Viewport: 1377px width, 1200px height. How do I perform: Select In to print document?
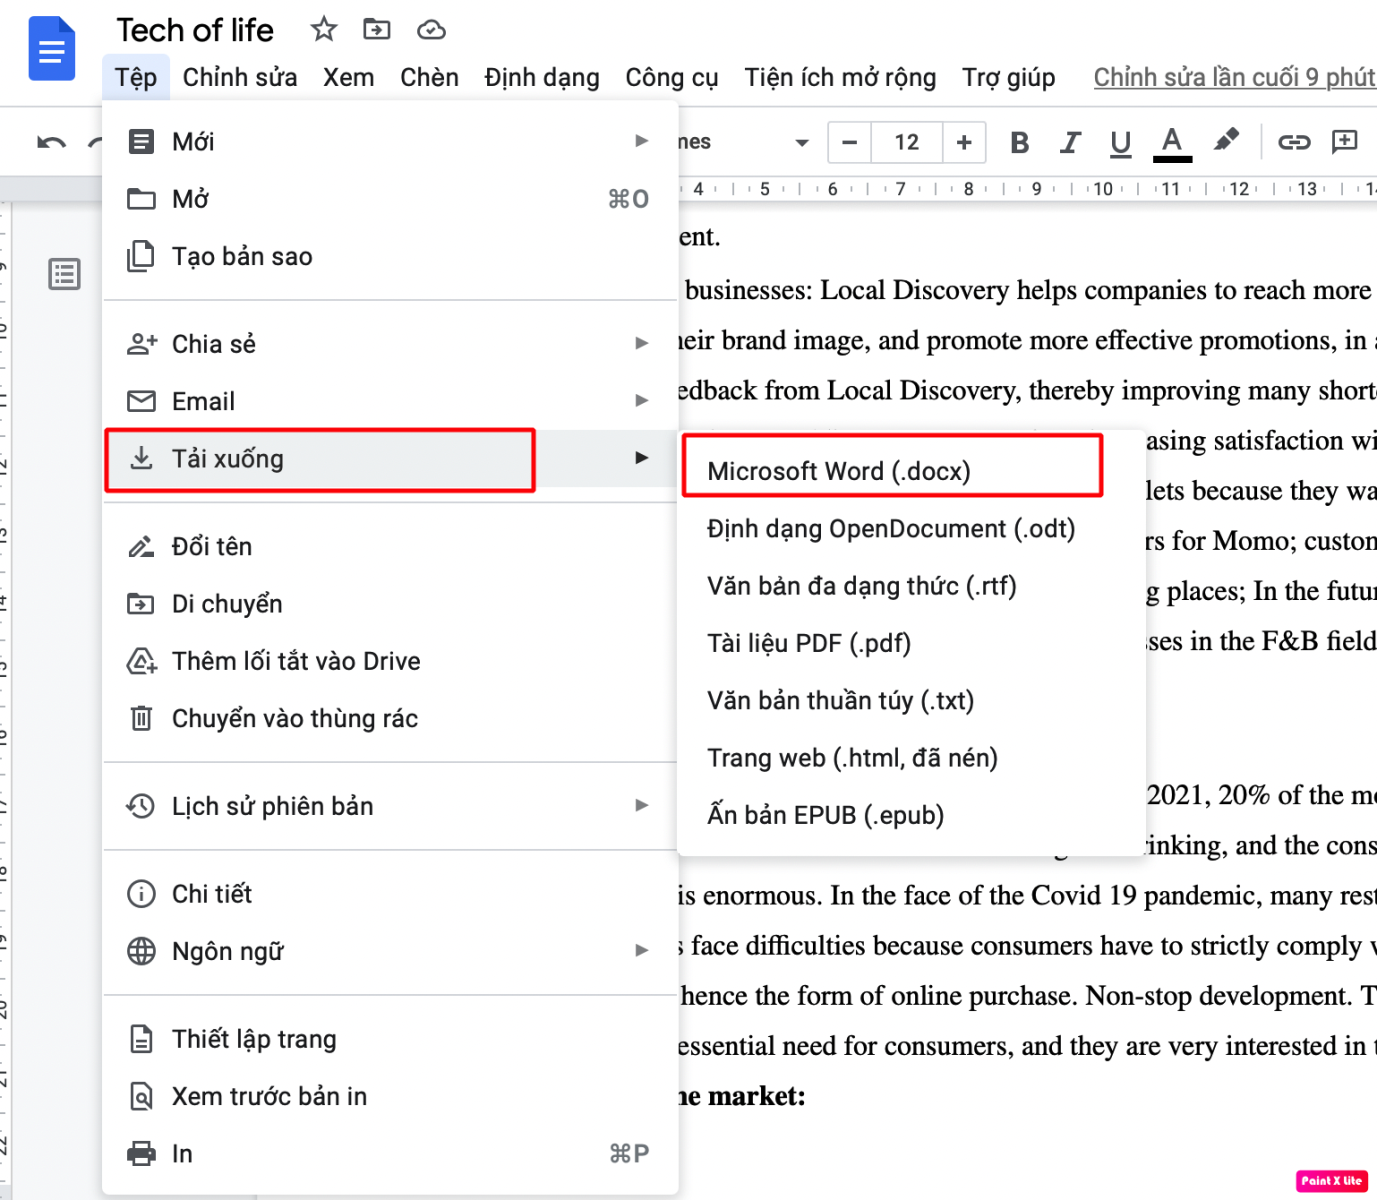tap(390, 1153)
